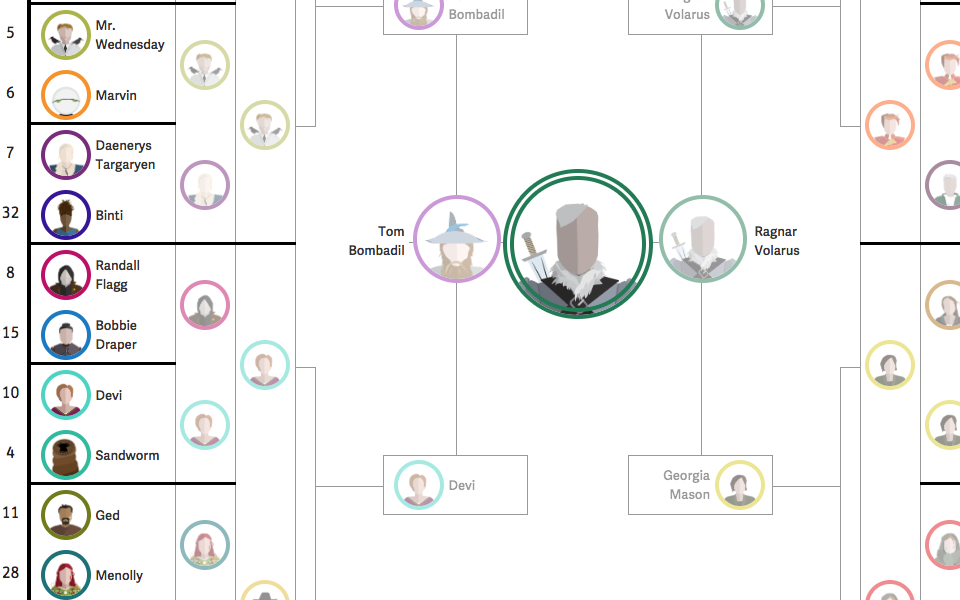Click Devi's avatar in the semifinal box

point(419,485)
